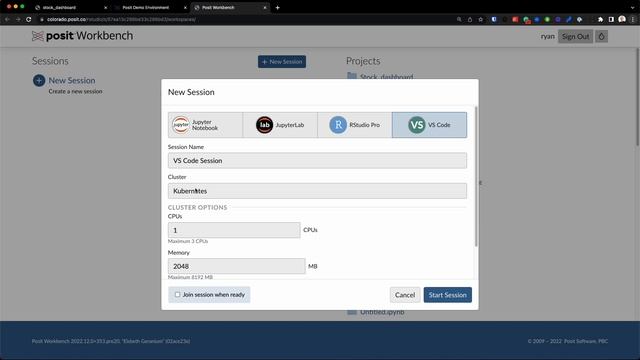The image size is (640, 360).
Task: Click the browser back arrow
Action: pyautogui.click(x=7, y=19)
